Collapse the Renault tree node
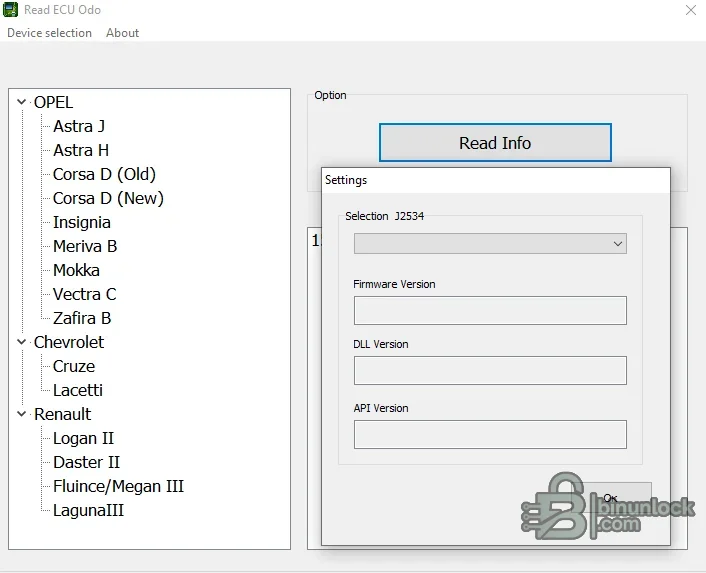This screenshot has height=573, width=706. pos(21,414)
